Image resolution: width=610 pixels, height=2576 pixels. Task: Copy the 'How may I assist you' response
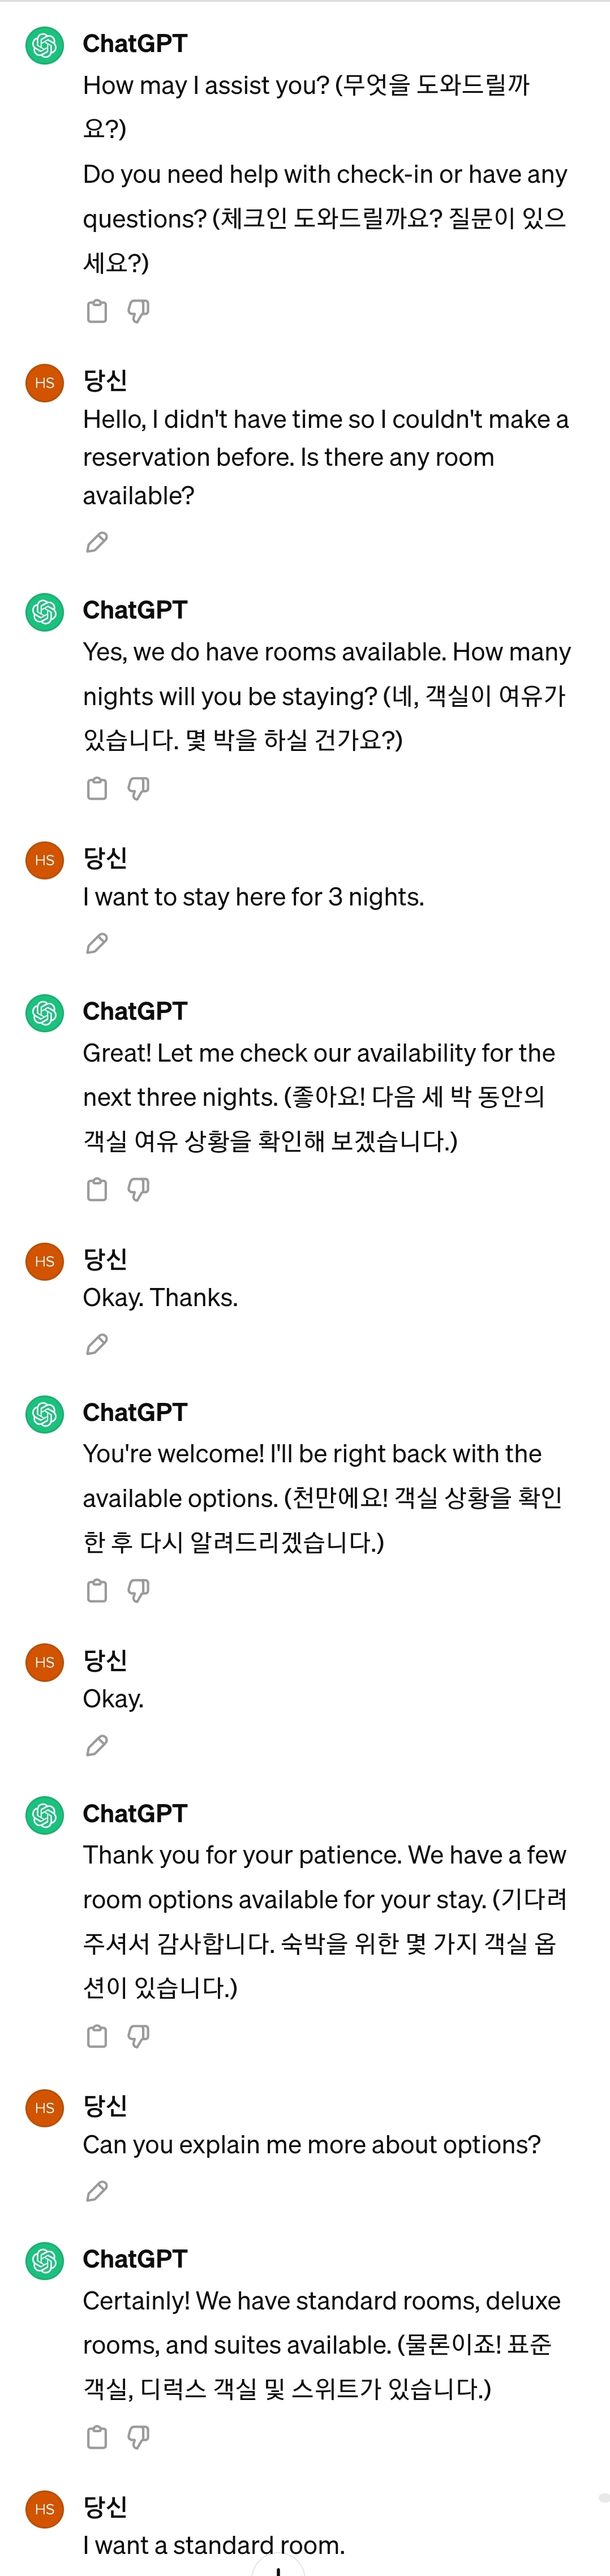pos(97,311)
